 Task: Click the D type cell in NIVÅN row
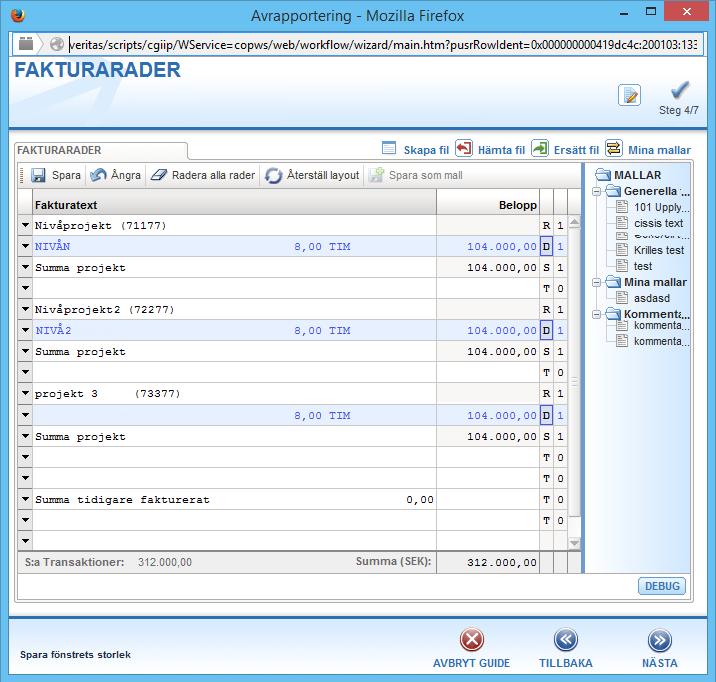coord(546,247)
